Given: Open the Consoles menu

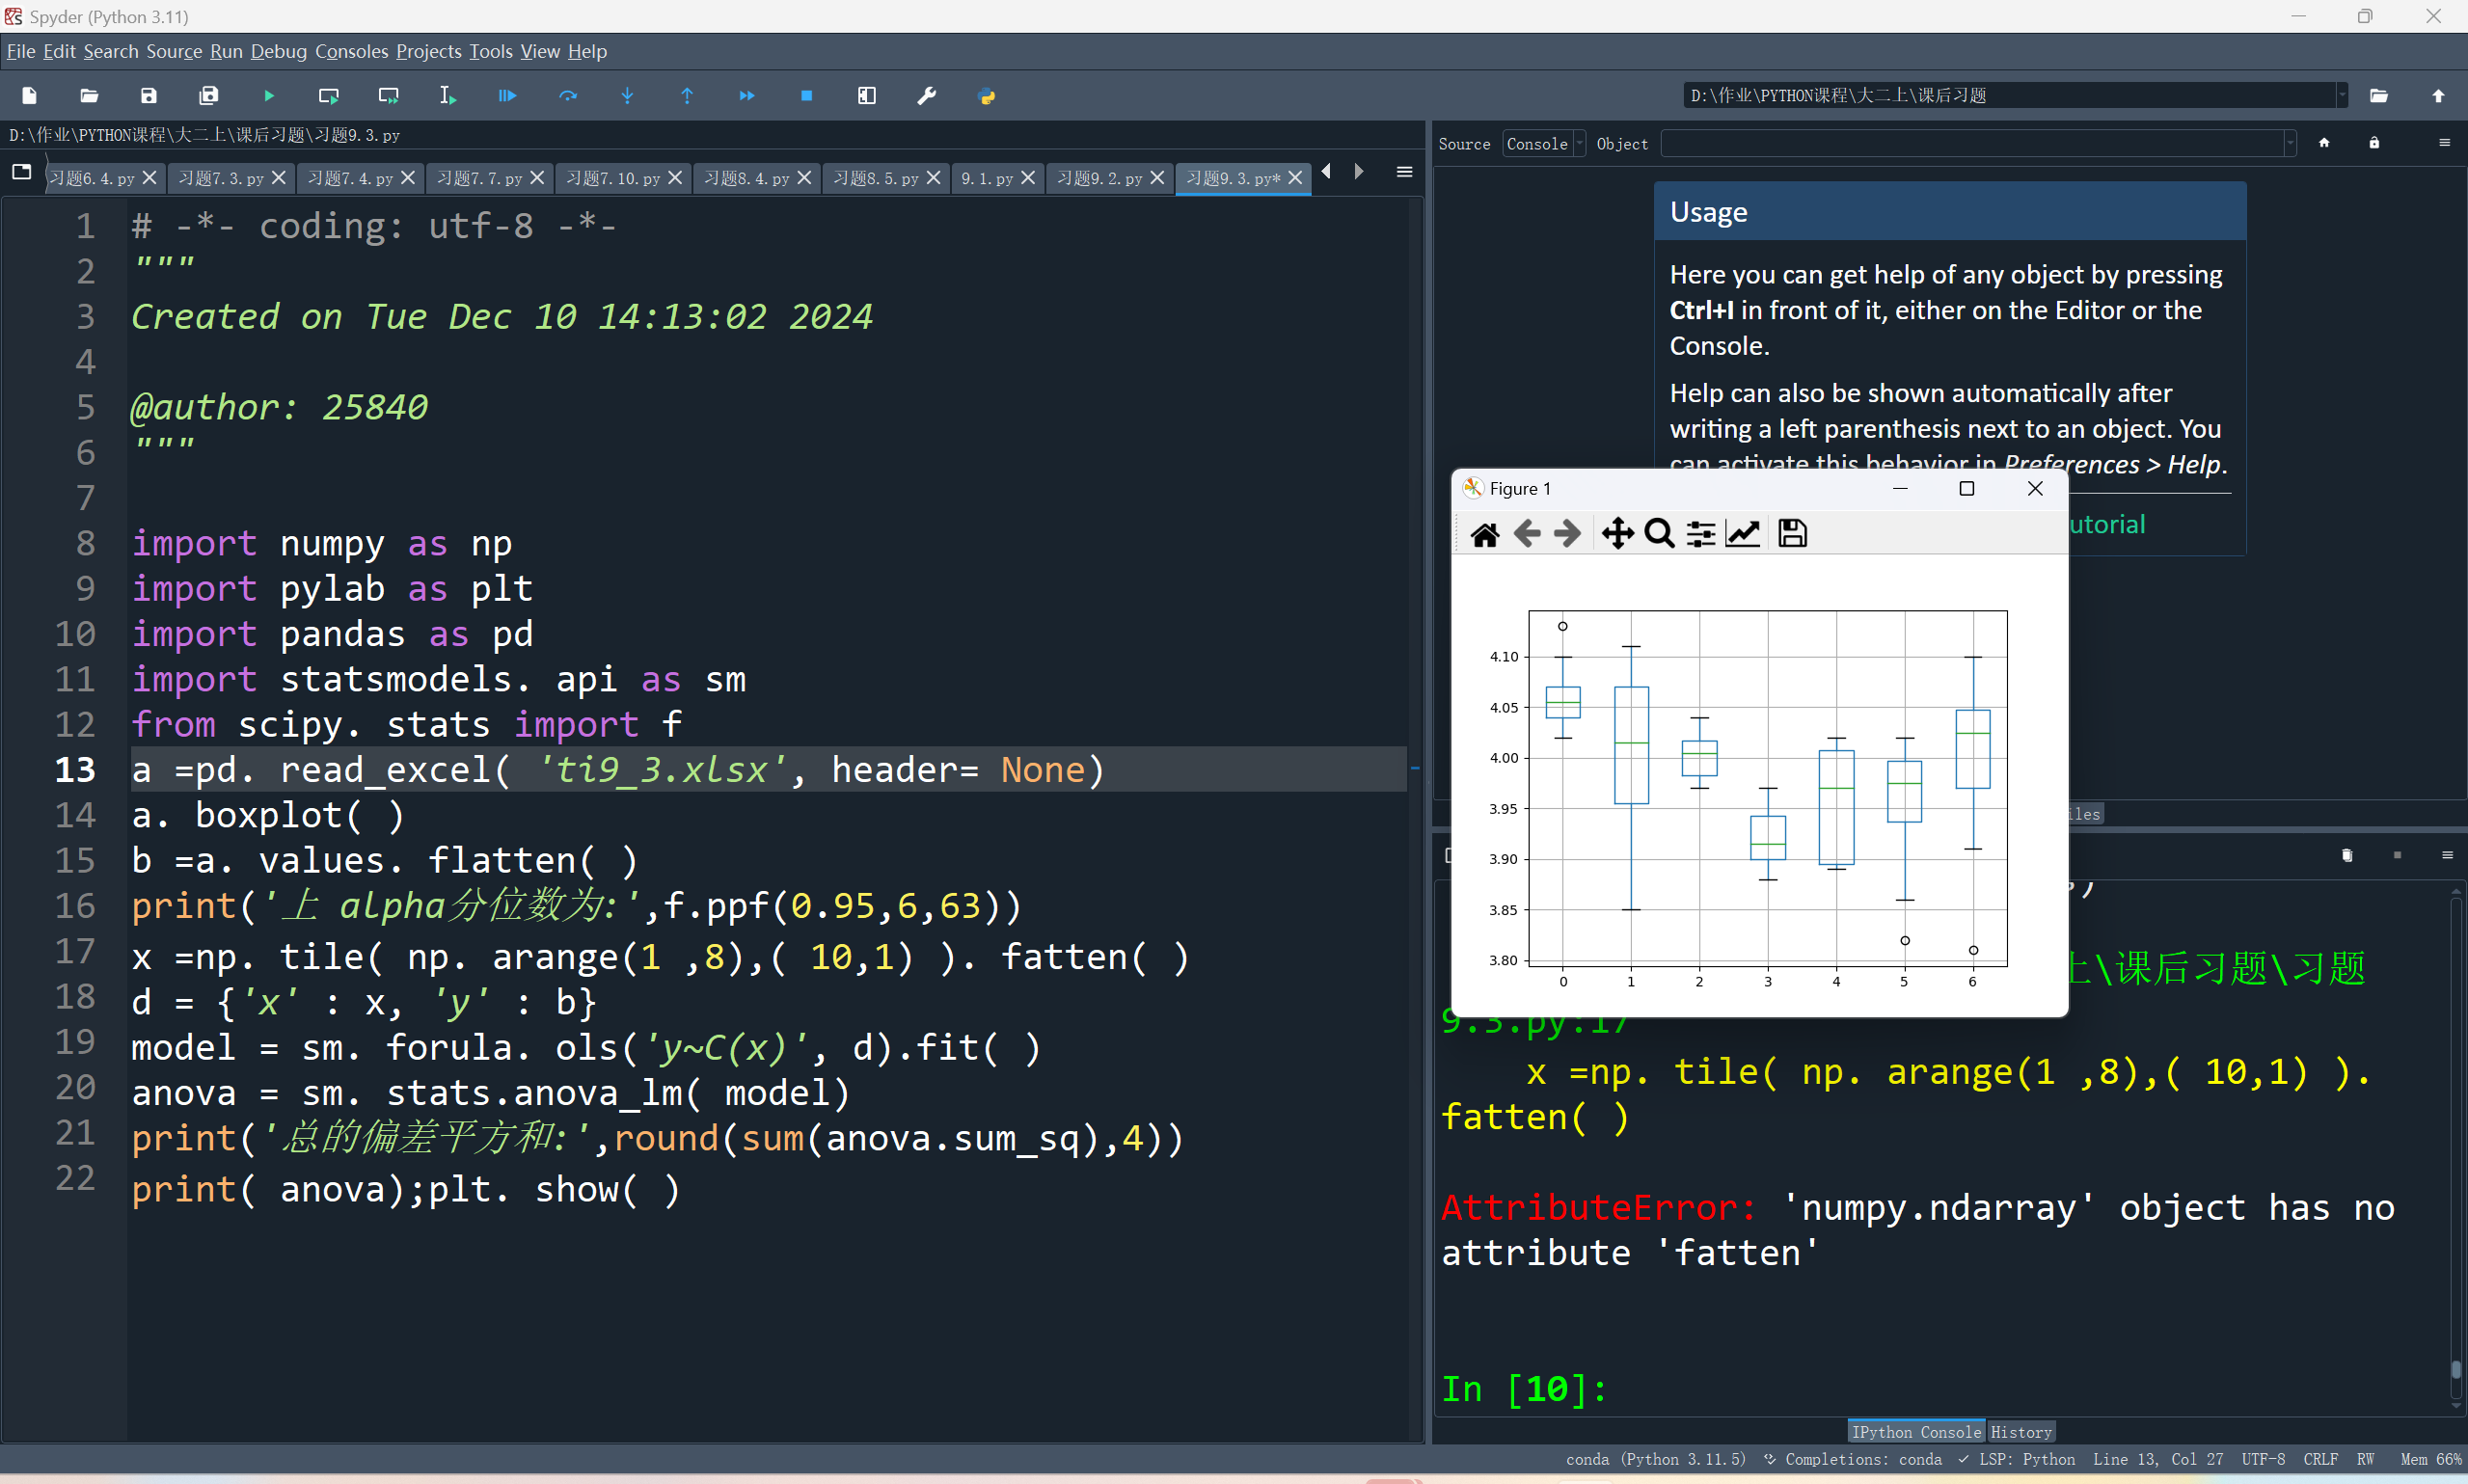Looking at the screenshot, I should click(351, 51).
